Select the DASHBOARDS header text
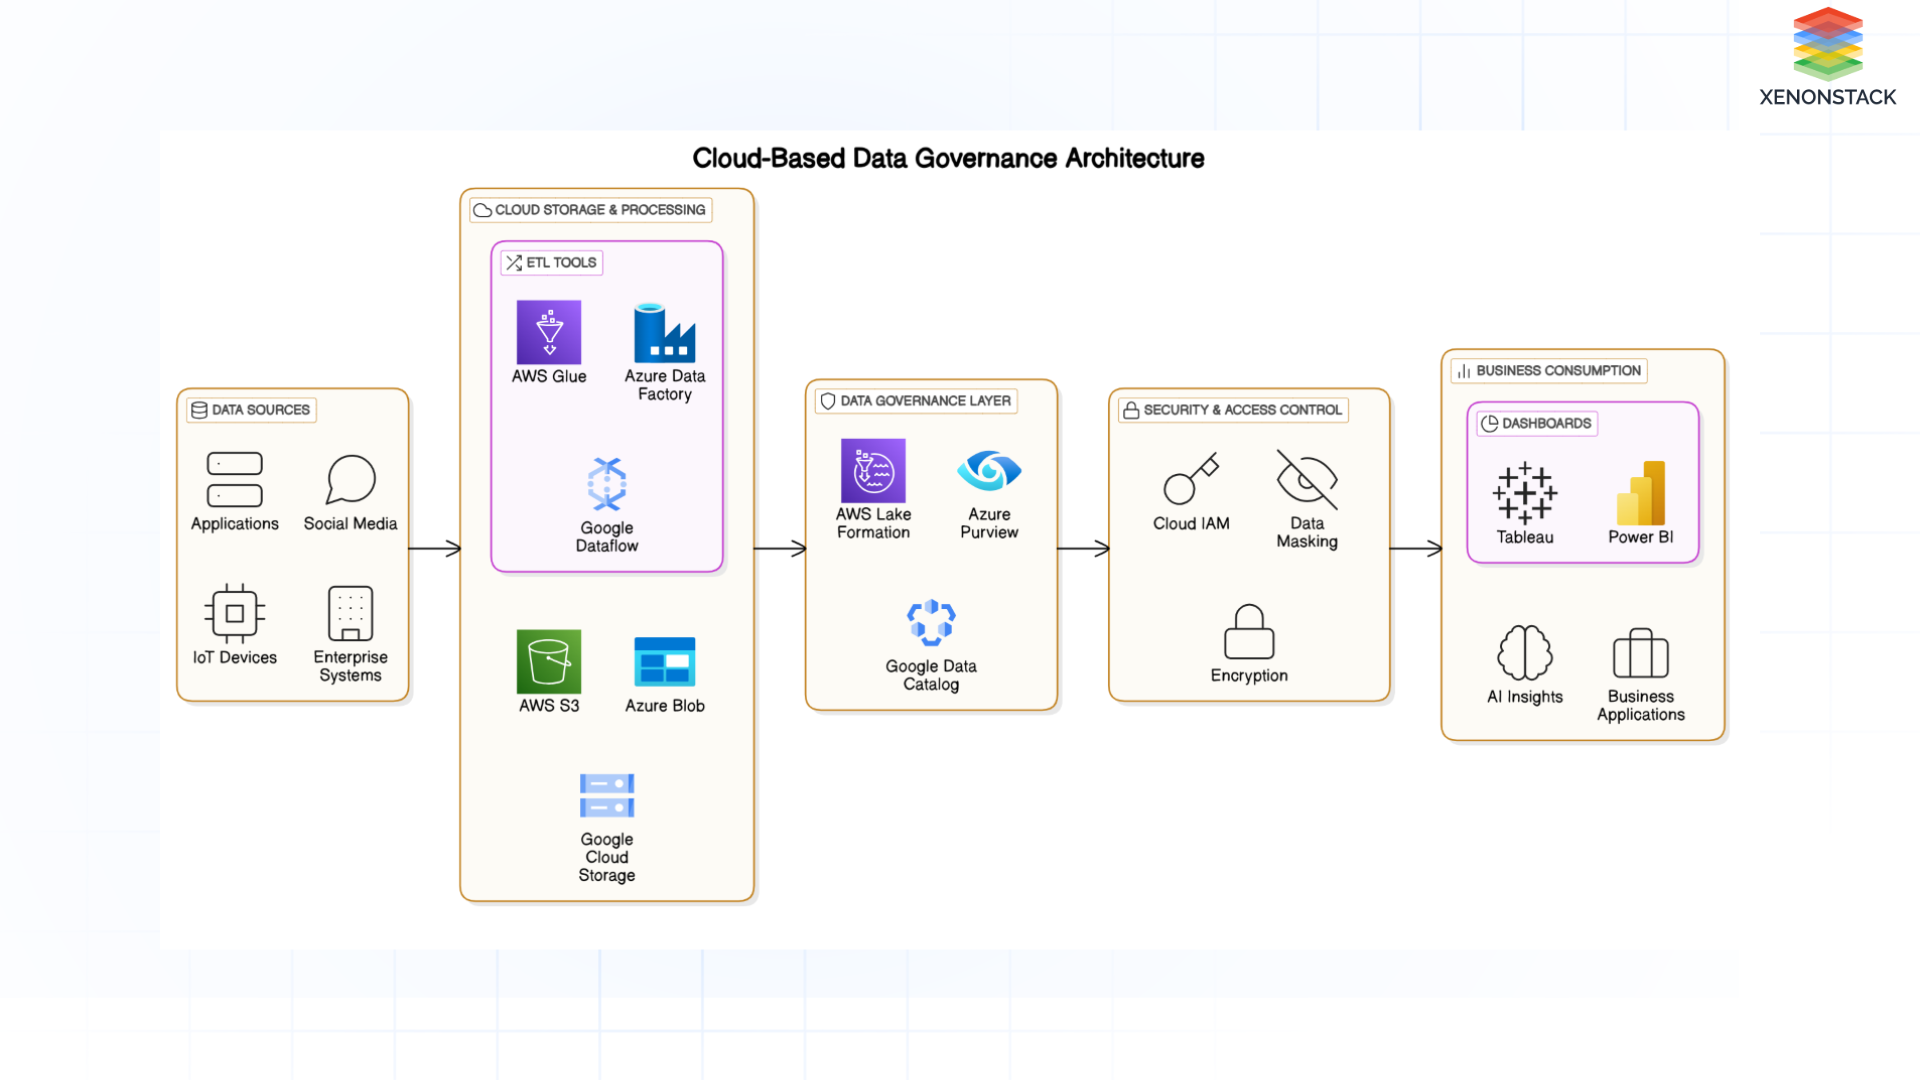This screenshot has width=1920, height=1080. point(1546,423)
